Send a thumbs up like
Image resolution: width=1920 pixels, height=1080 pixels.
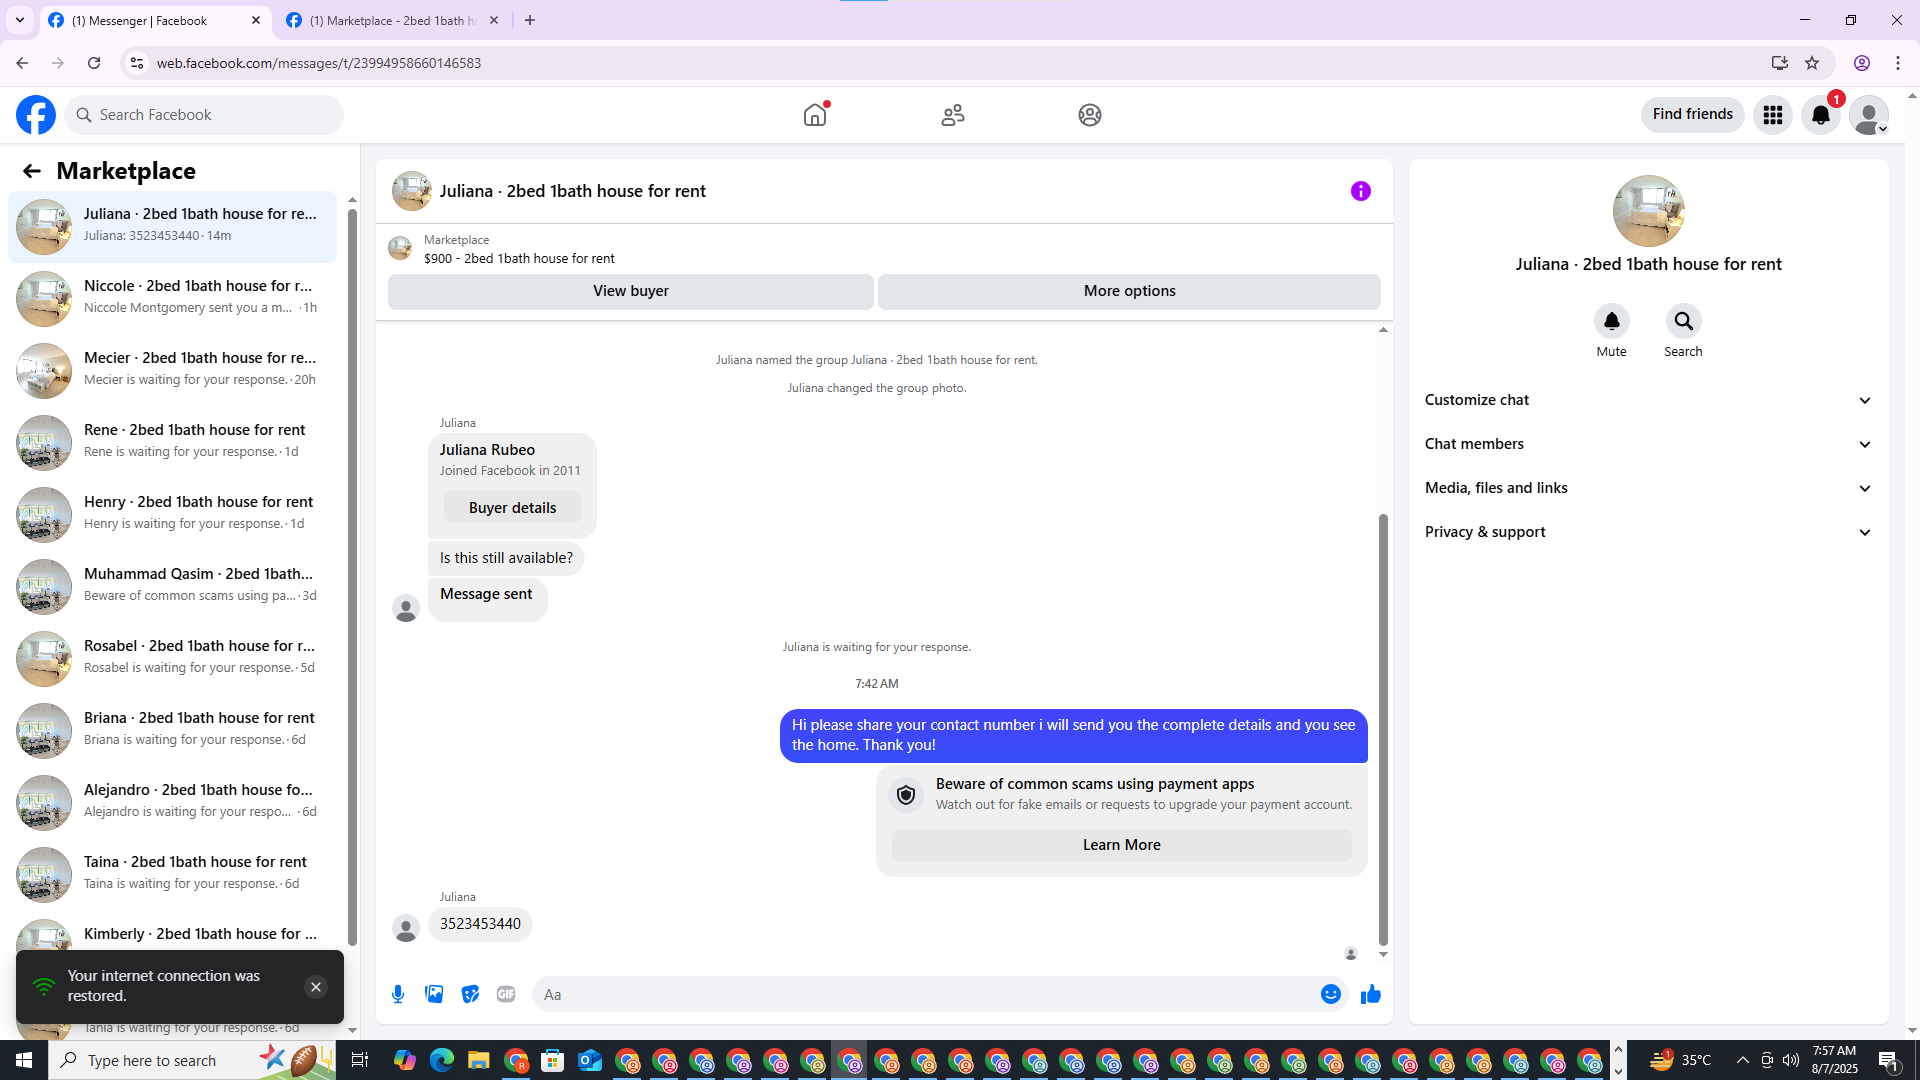(1371, 994)
